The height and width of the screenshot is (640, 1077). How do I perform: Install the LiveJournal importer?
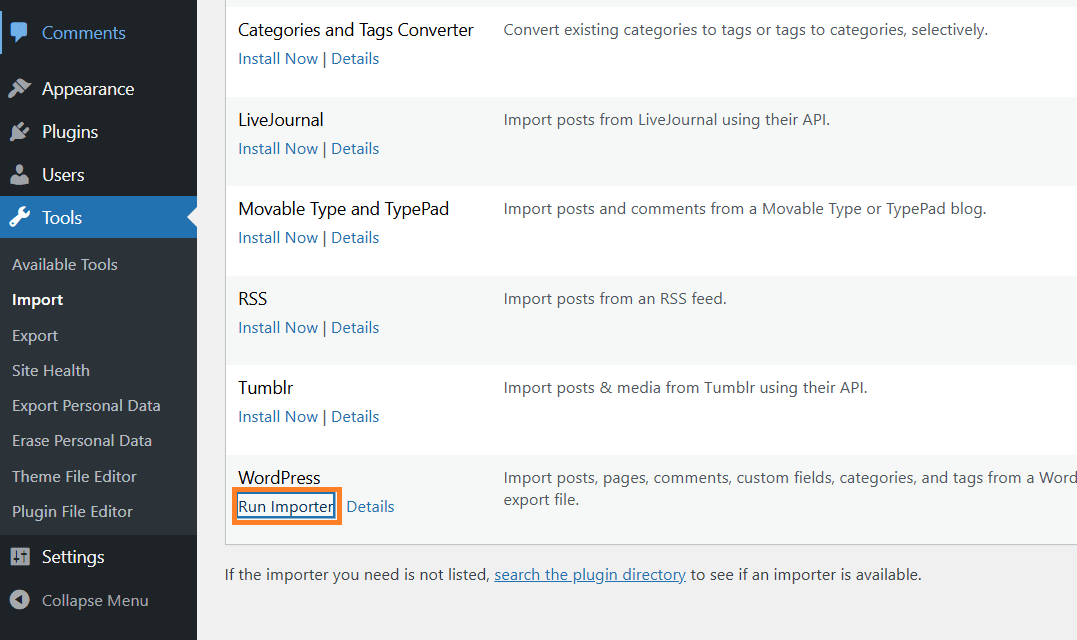click(277, 148)
